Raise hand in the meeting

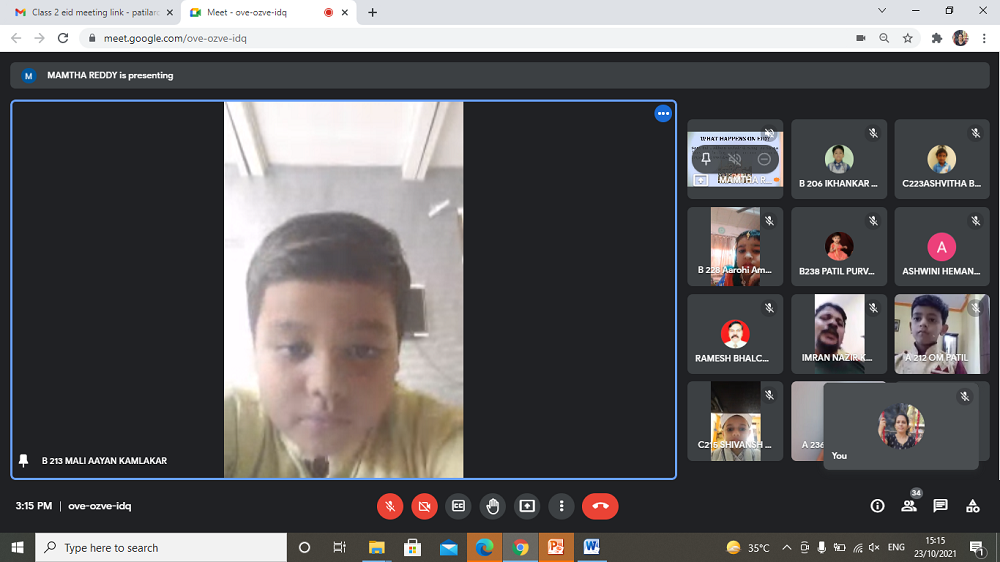pos(493,506)
